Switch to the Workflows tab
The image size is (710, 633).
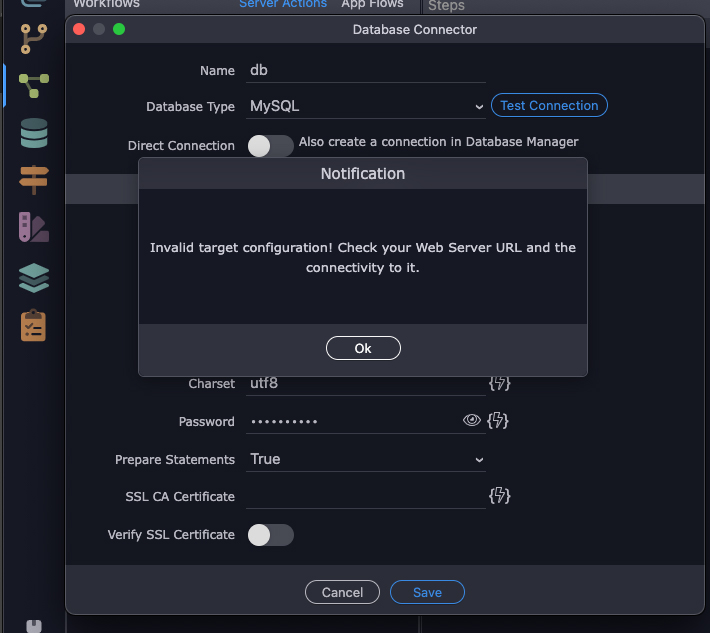pyautogui.click(x=106, y=4)
